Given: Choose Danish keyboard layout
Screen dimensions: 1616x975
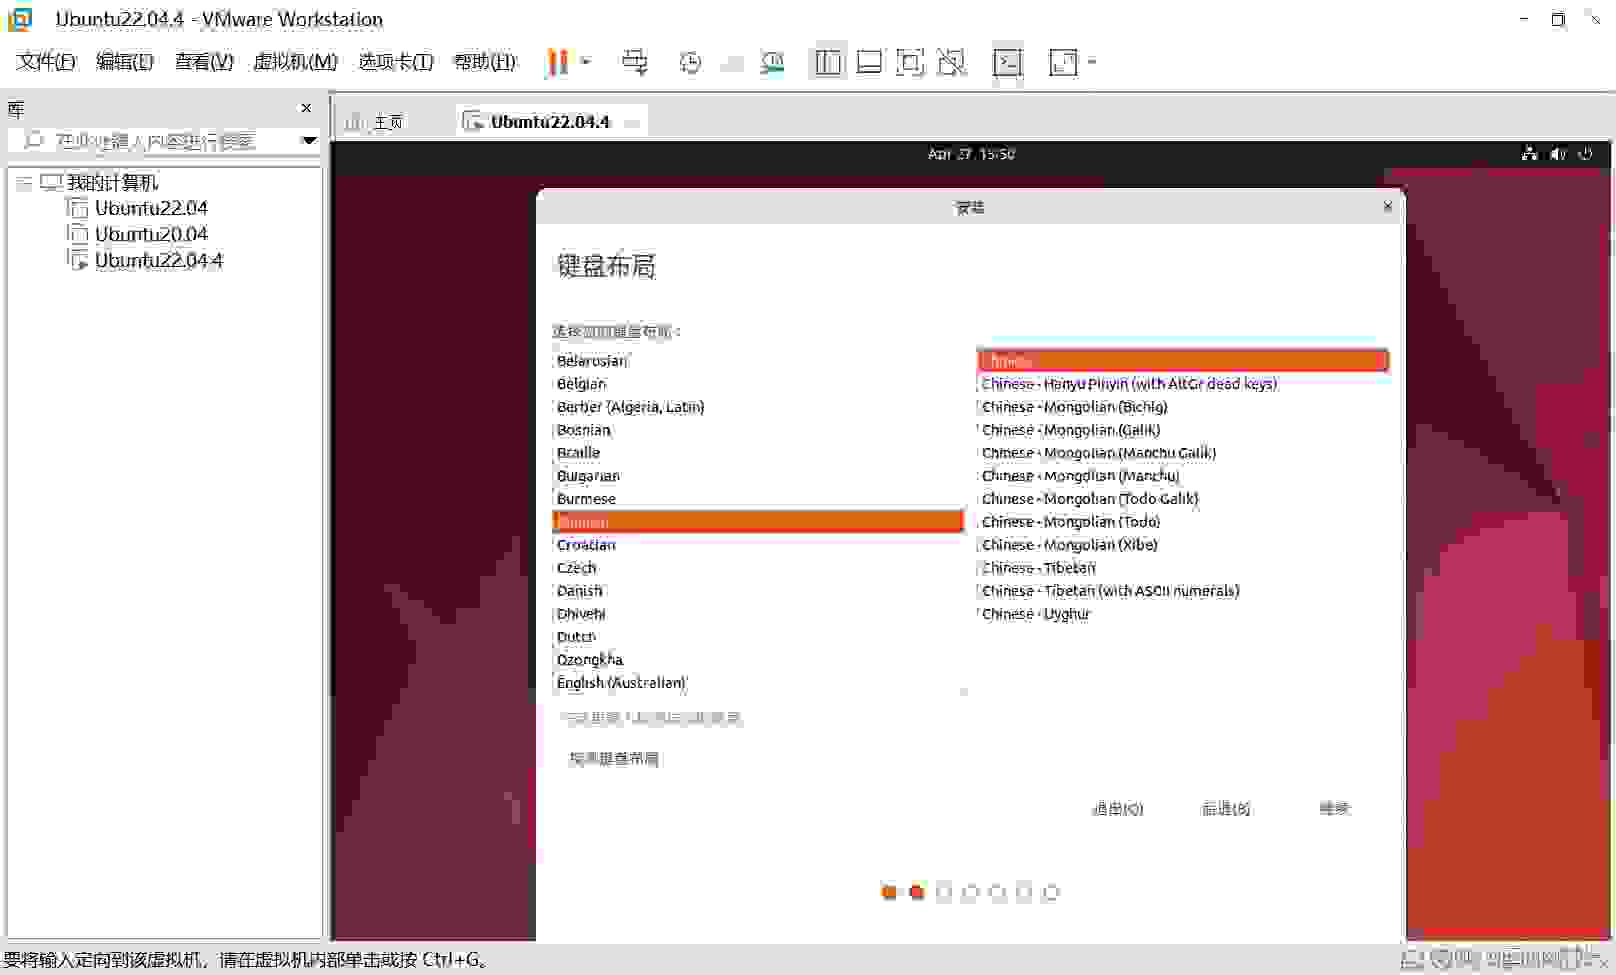Looking at the screenshot, I should point(758,591).
